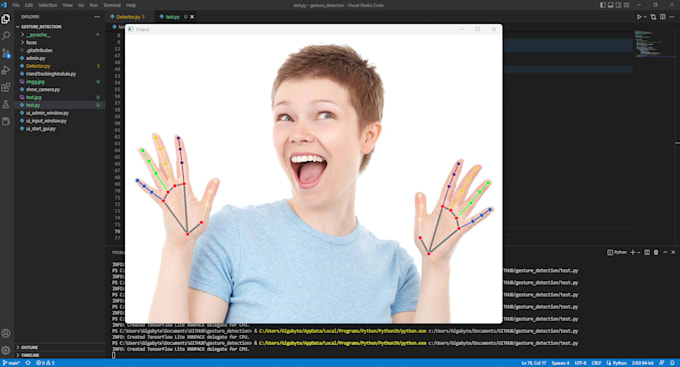Open the Edit menu
This screenshot has height=367, width=680.
tap(29, 5)
